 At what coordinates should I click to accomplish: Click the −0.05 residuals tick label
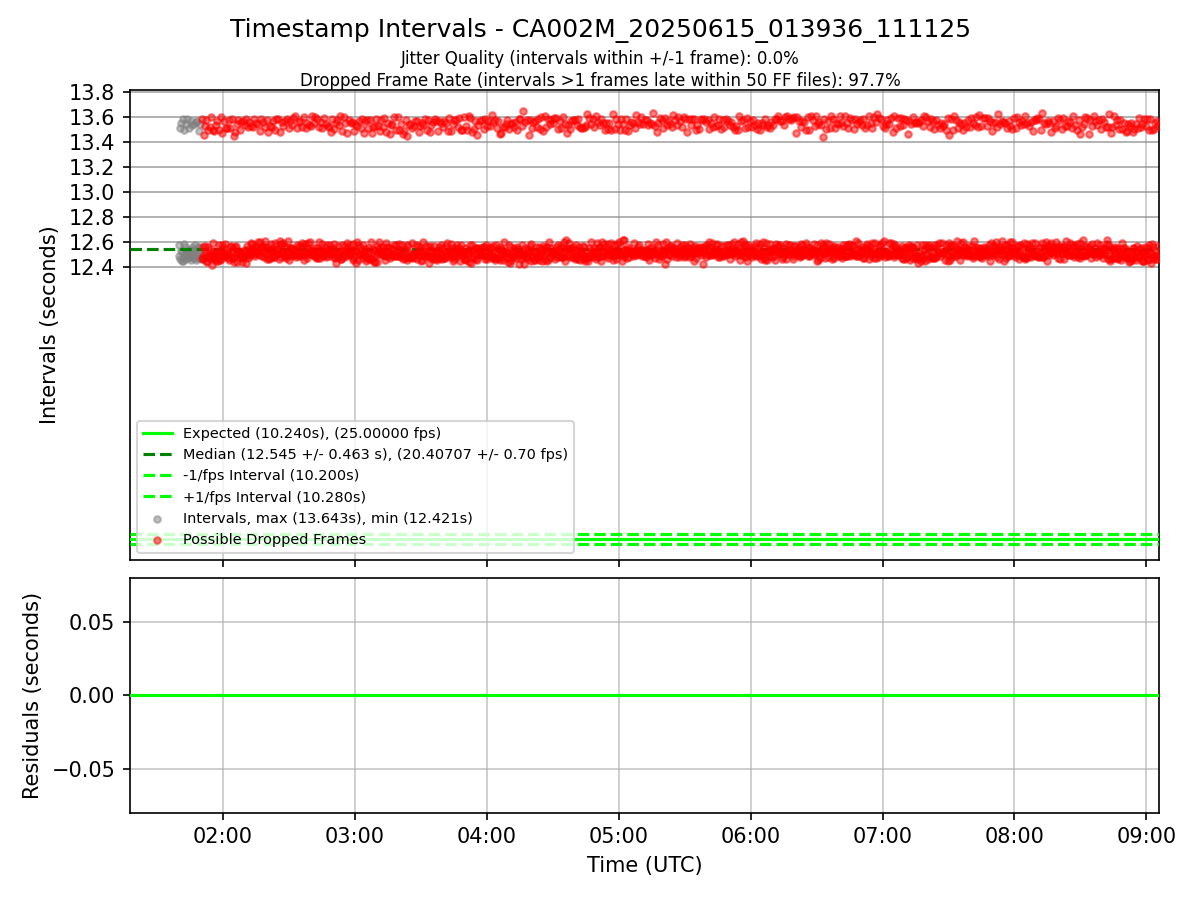coord(86,769)
